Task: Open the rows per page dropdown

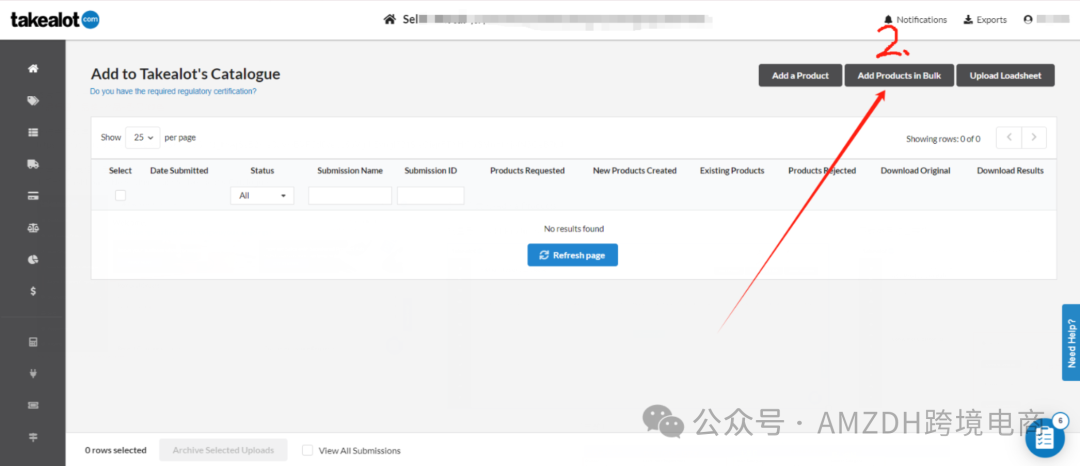Action: pyautogui.click(x=143, y=138)
